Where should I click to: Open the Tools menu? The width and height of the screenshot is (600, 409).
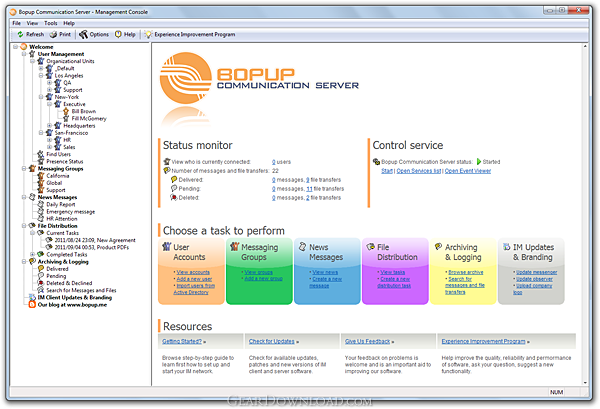51,23
